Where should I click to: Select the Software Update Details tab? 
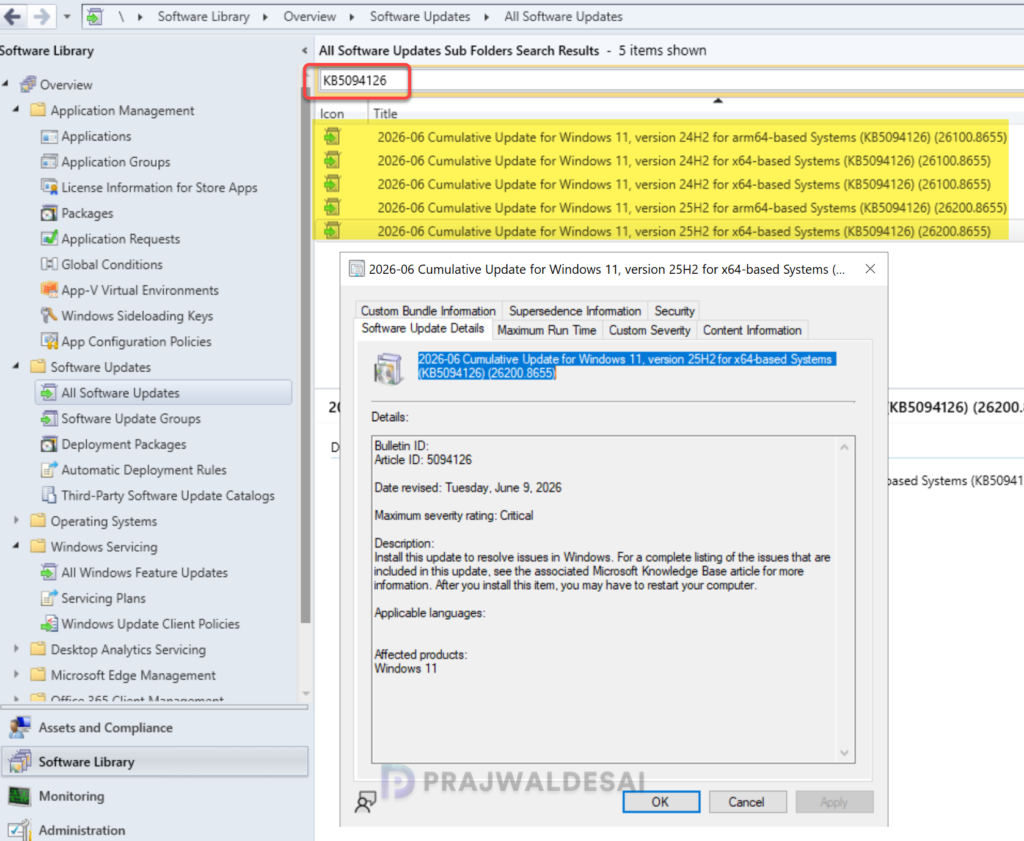(x=423, y=328)
